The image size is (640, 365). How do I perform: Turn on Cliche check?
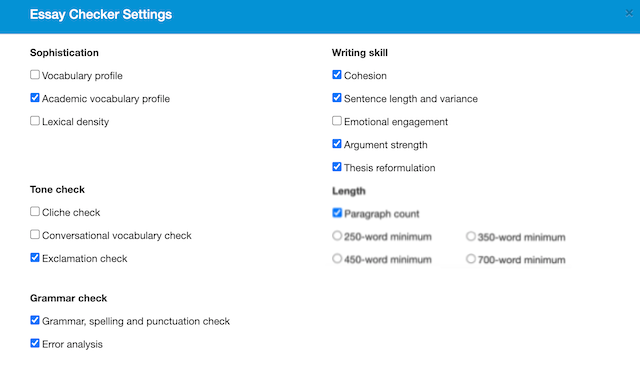35,211
